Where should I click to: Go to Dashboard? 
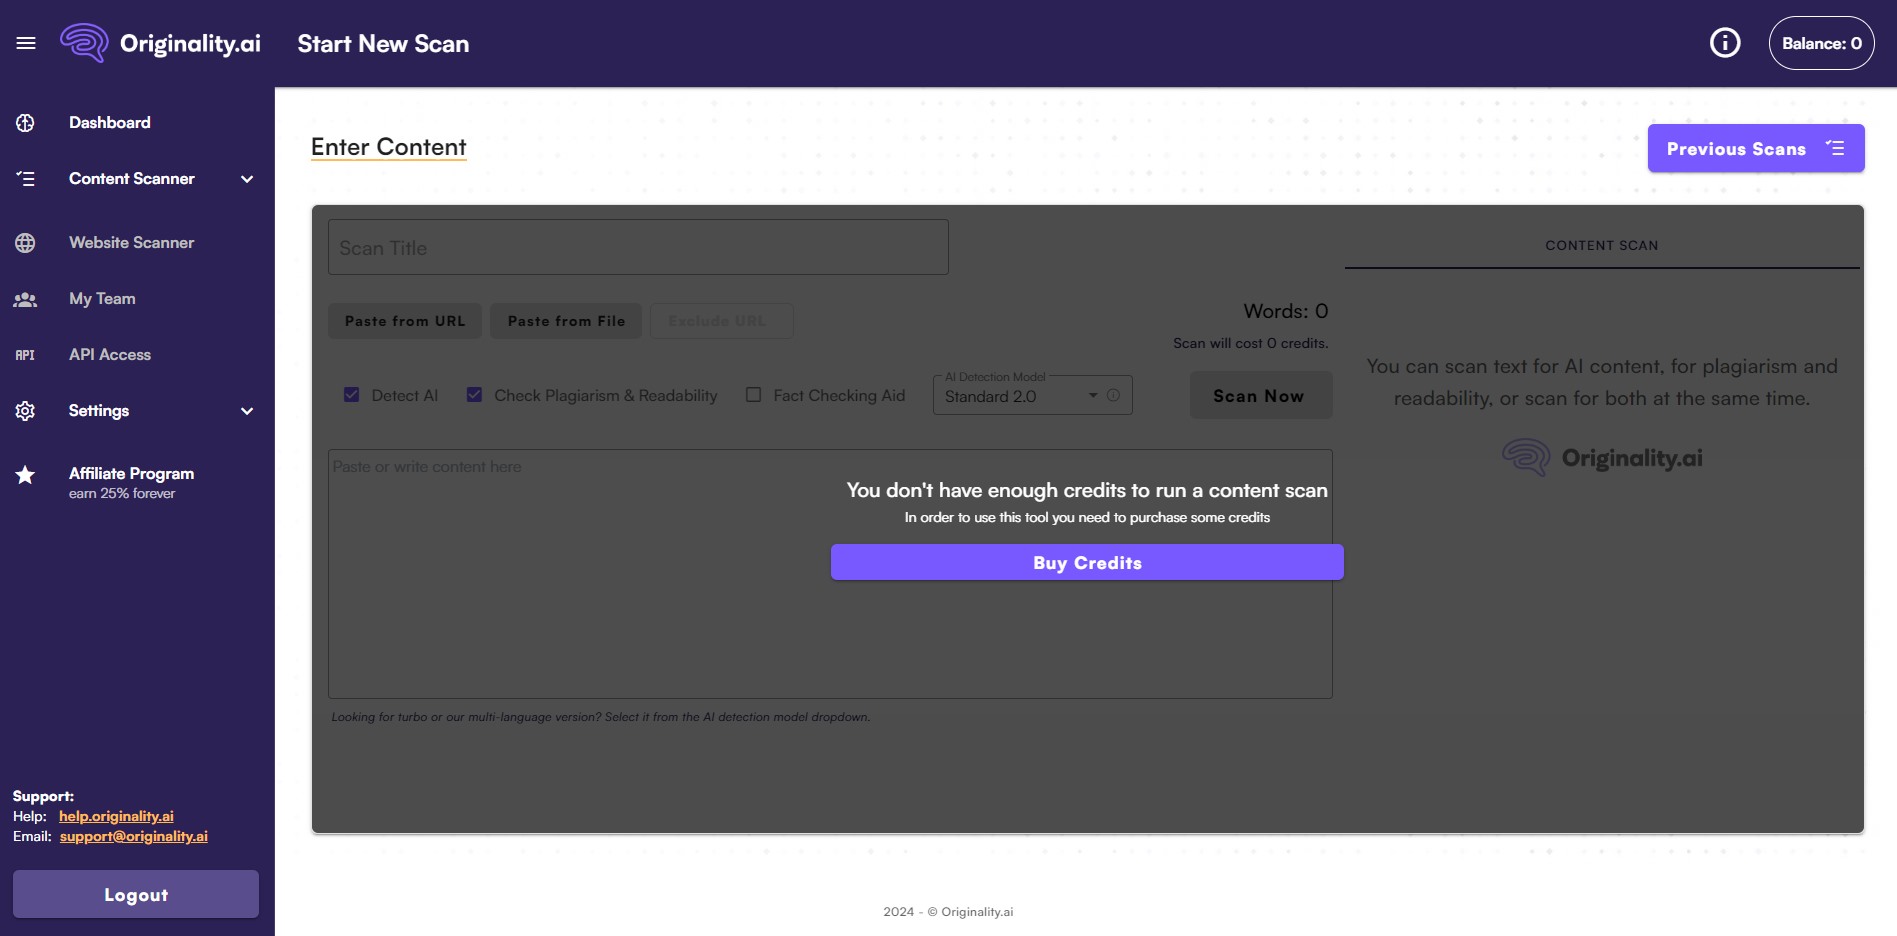[110, 123]
